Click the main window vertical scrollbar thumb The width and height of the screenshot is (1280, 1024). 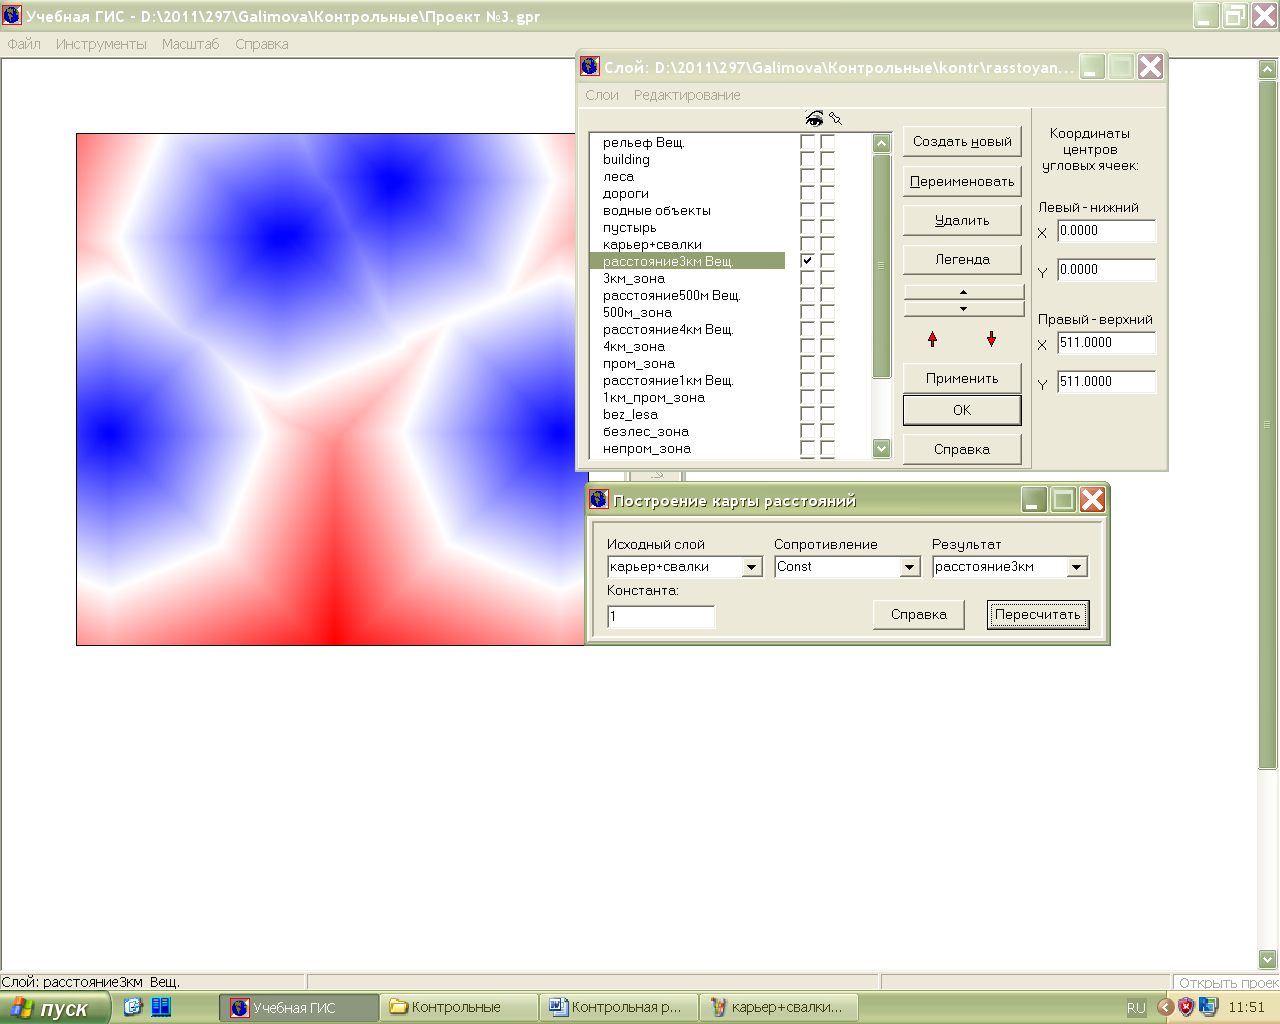click(x=1267, y=424)
